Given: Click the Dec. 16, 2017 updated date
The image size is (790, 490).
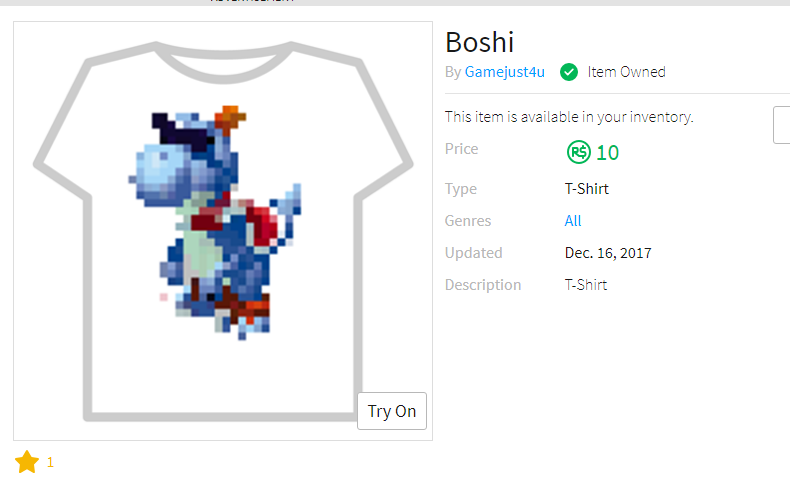Looking at the screenshot, I should pos(608,253).
